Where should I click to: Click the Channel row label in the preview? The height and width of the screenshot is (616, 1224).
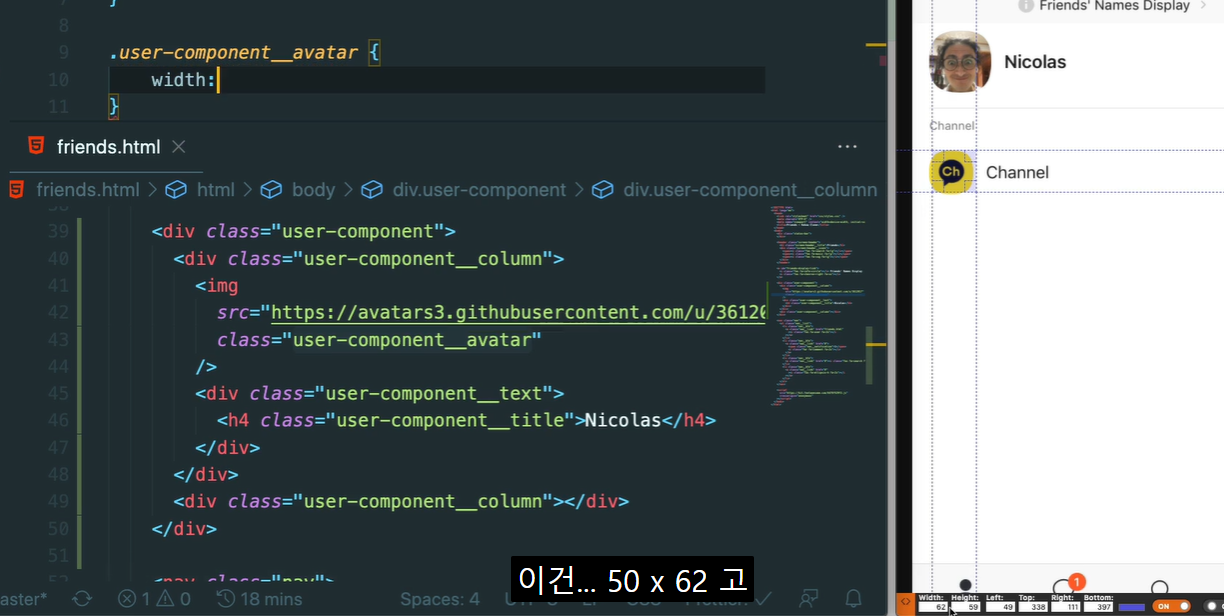pos(1017,172)
